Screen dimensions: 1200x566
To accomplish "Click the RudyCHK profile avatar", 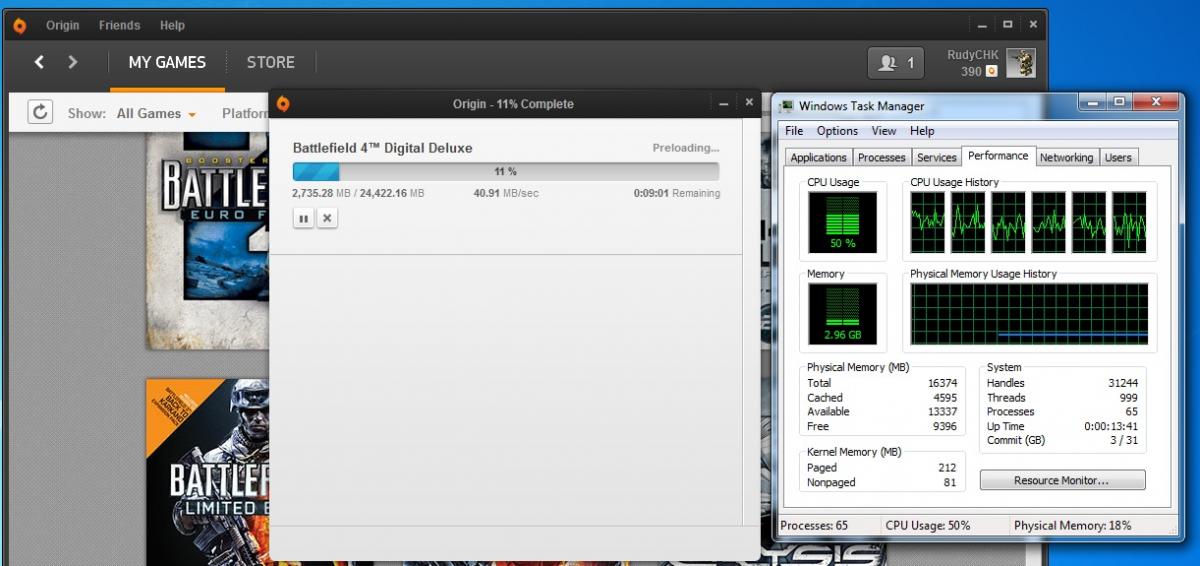I will point(1021,63).
